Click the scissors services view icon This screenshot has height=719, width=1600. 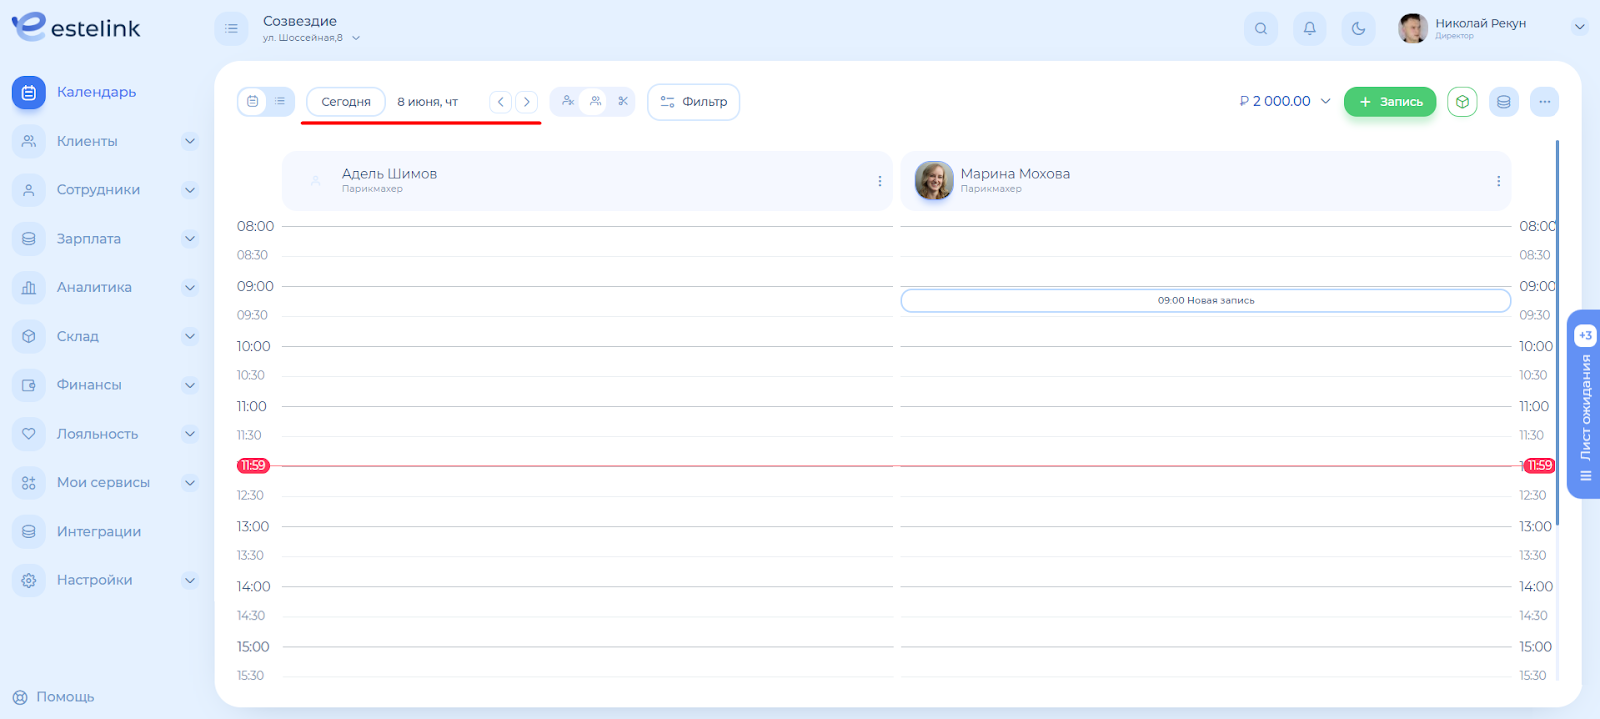623,101
